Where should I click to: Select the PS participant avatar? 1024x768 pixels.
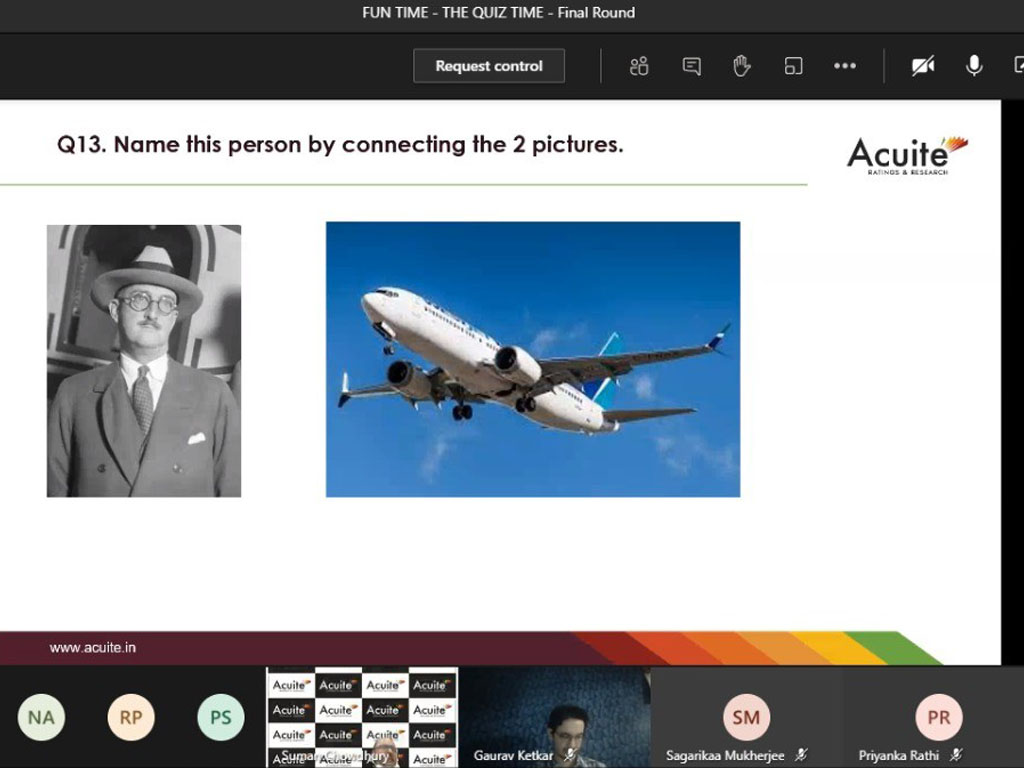[x=221, y=717]
